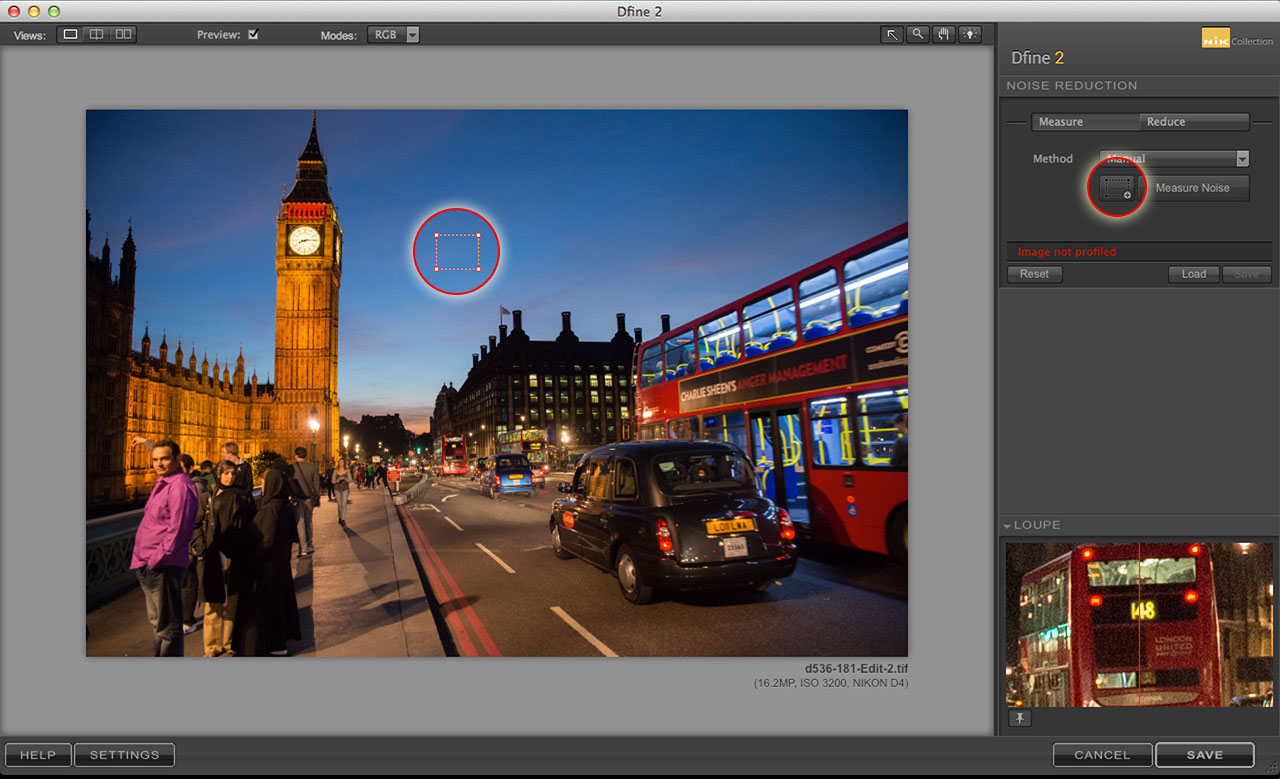This screenshot has width=1280, height=779.
Task: Collapse the Loupe panel
Action: 1009,524
